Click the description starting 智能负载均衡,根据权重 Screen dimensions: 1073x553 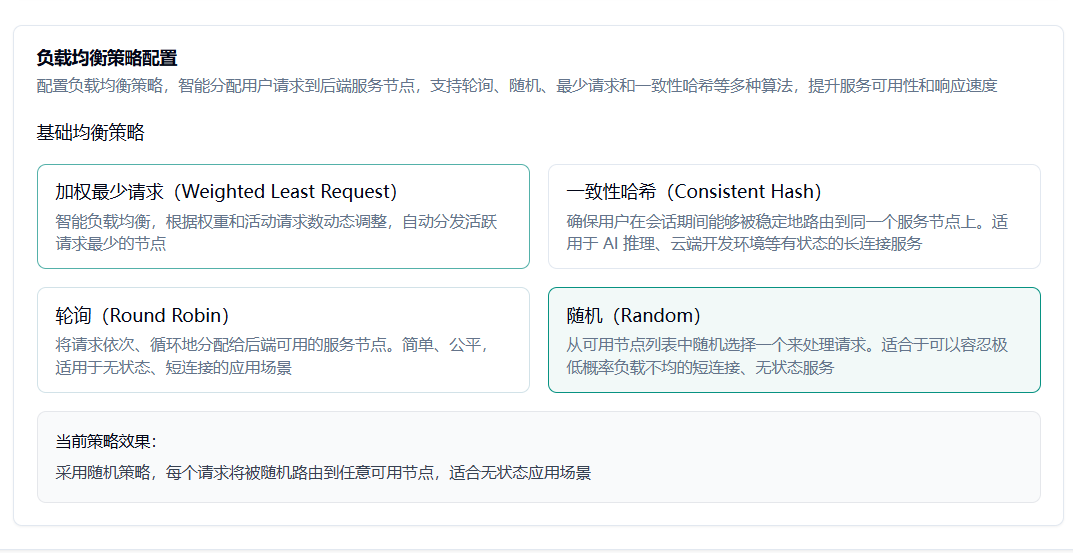276,222
